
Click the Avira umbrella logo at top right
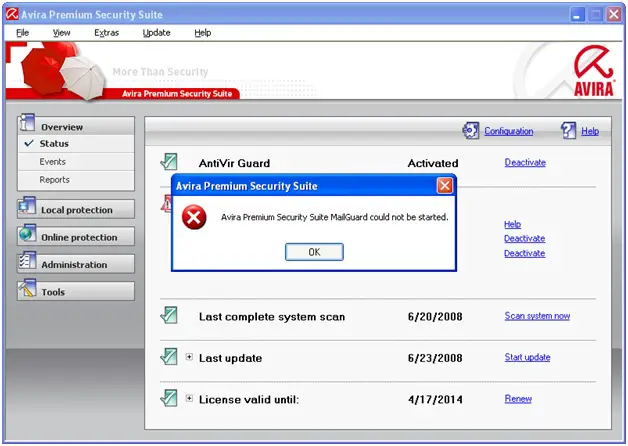[594, 70]
